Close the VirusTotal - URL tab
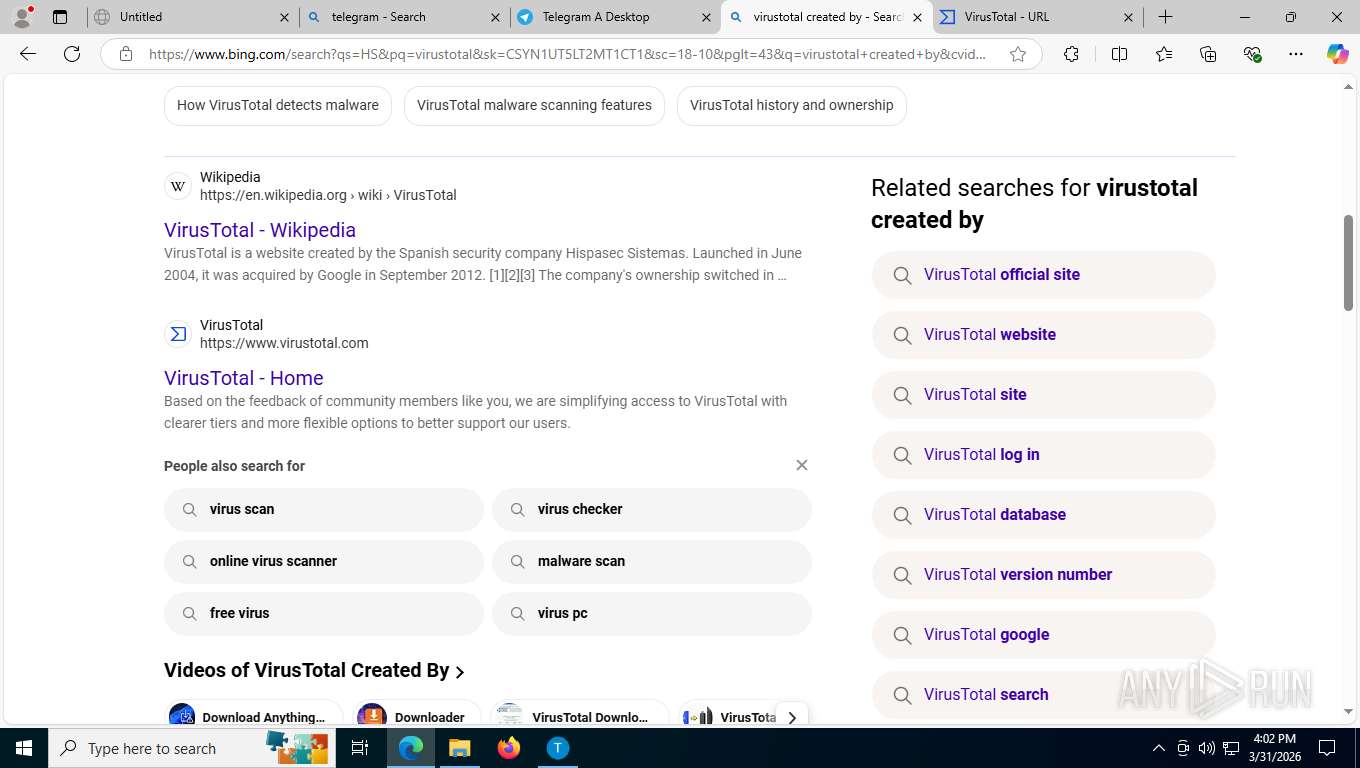 tap(1128, 17)
